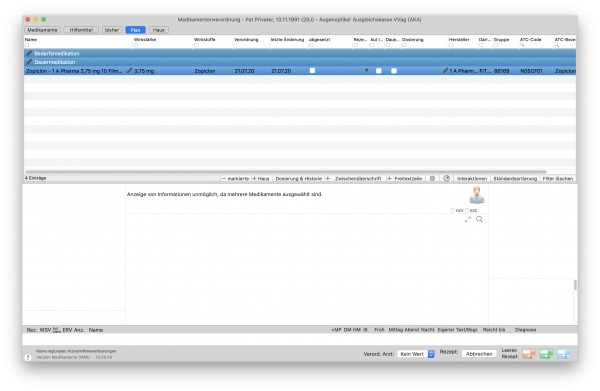The image size is (600, 391).
Task: Click the WSV label in the prescription bar
Action: pos(45,329)
